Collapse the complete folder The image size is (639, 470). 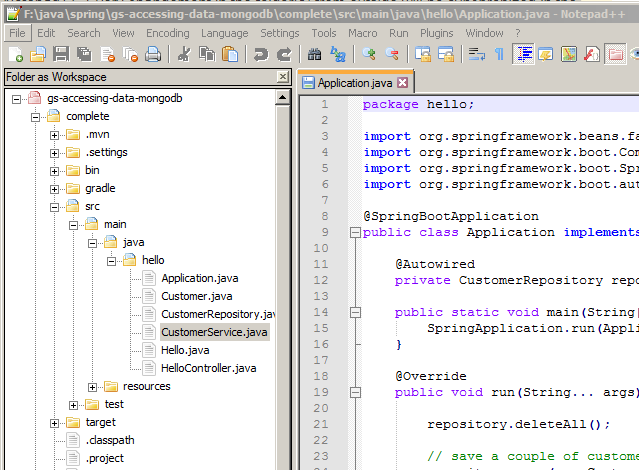35,117
